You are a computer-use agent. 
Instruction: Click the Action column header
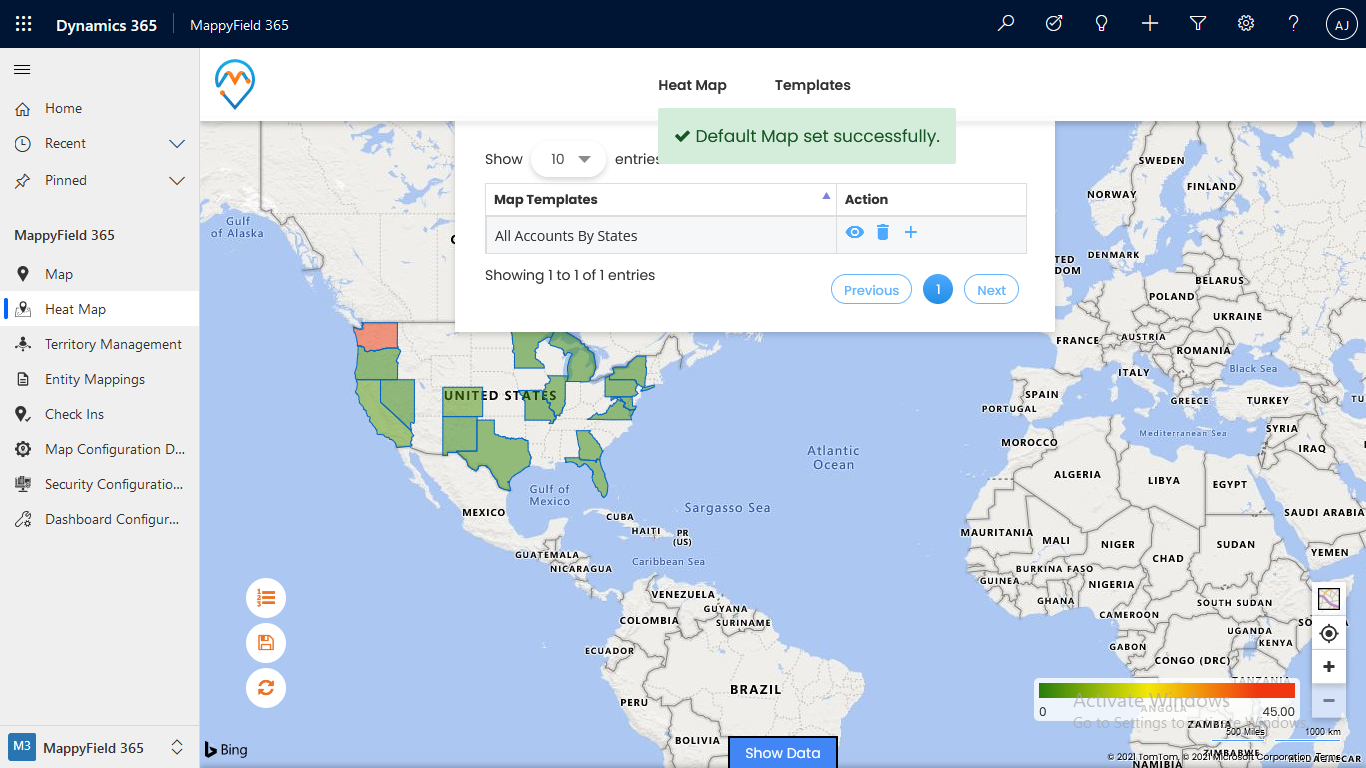tap(931, 199)
